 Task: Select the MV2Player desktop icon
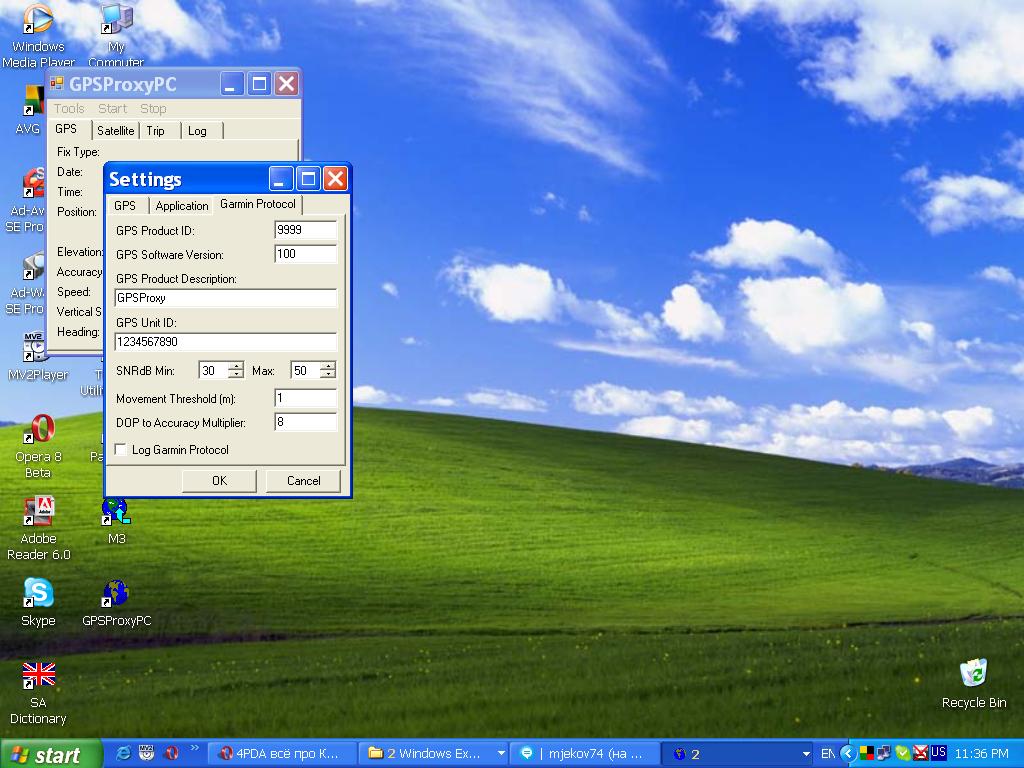[x=37, y=357]
